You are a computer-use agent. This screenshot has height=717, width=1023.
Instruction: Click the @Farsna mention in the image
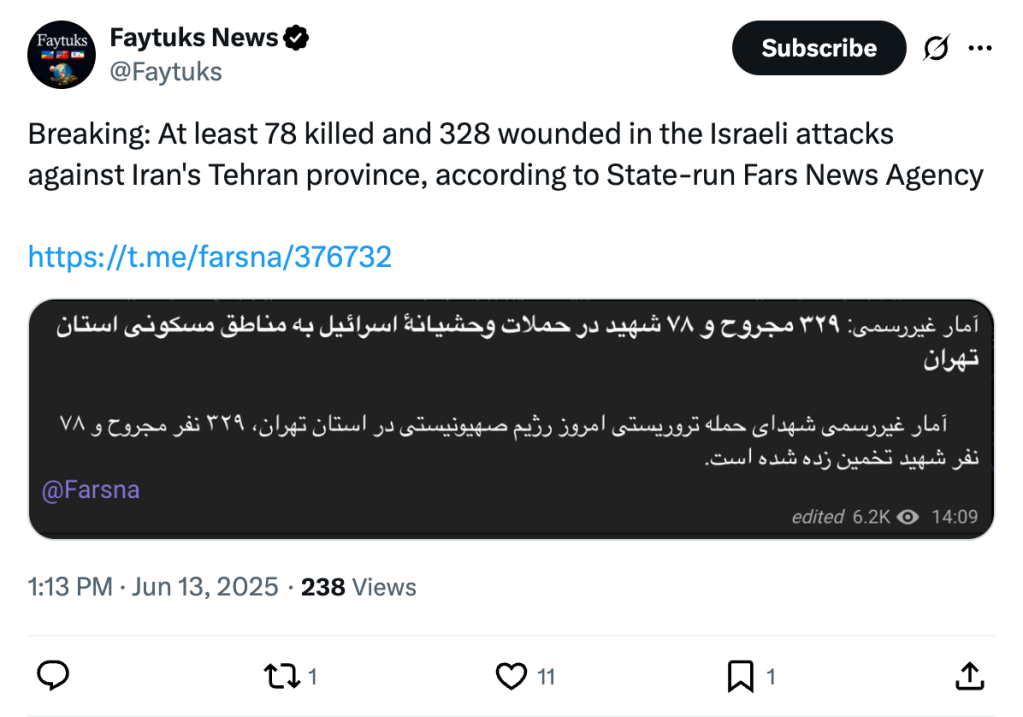click(x=91, y=490)
